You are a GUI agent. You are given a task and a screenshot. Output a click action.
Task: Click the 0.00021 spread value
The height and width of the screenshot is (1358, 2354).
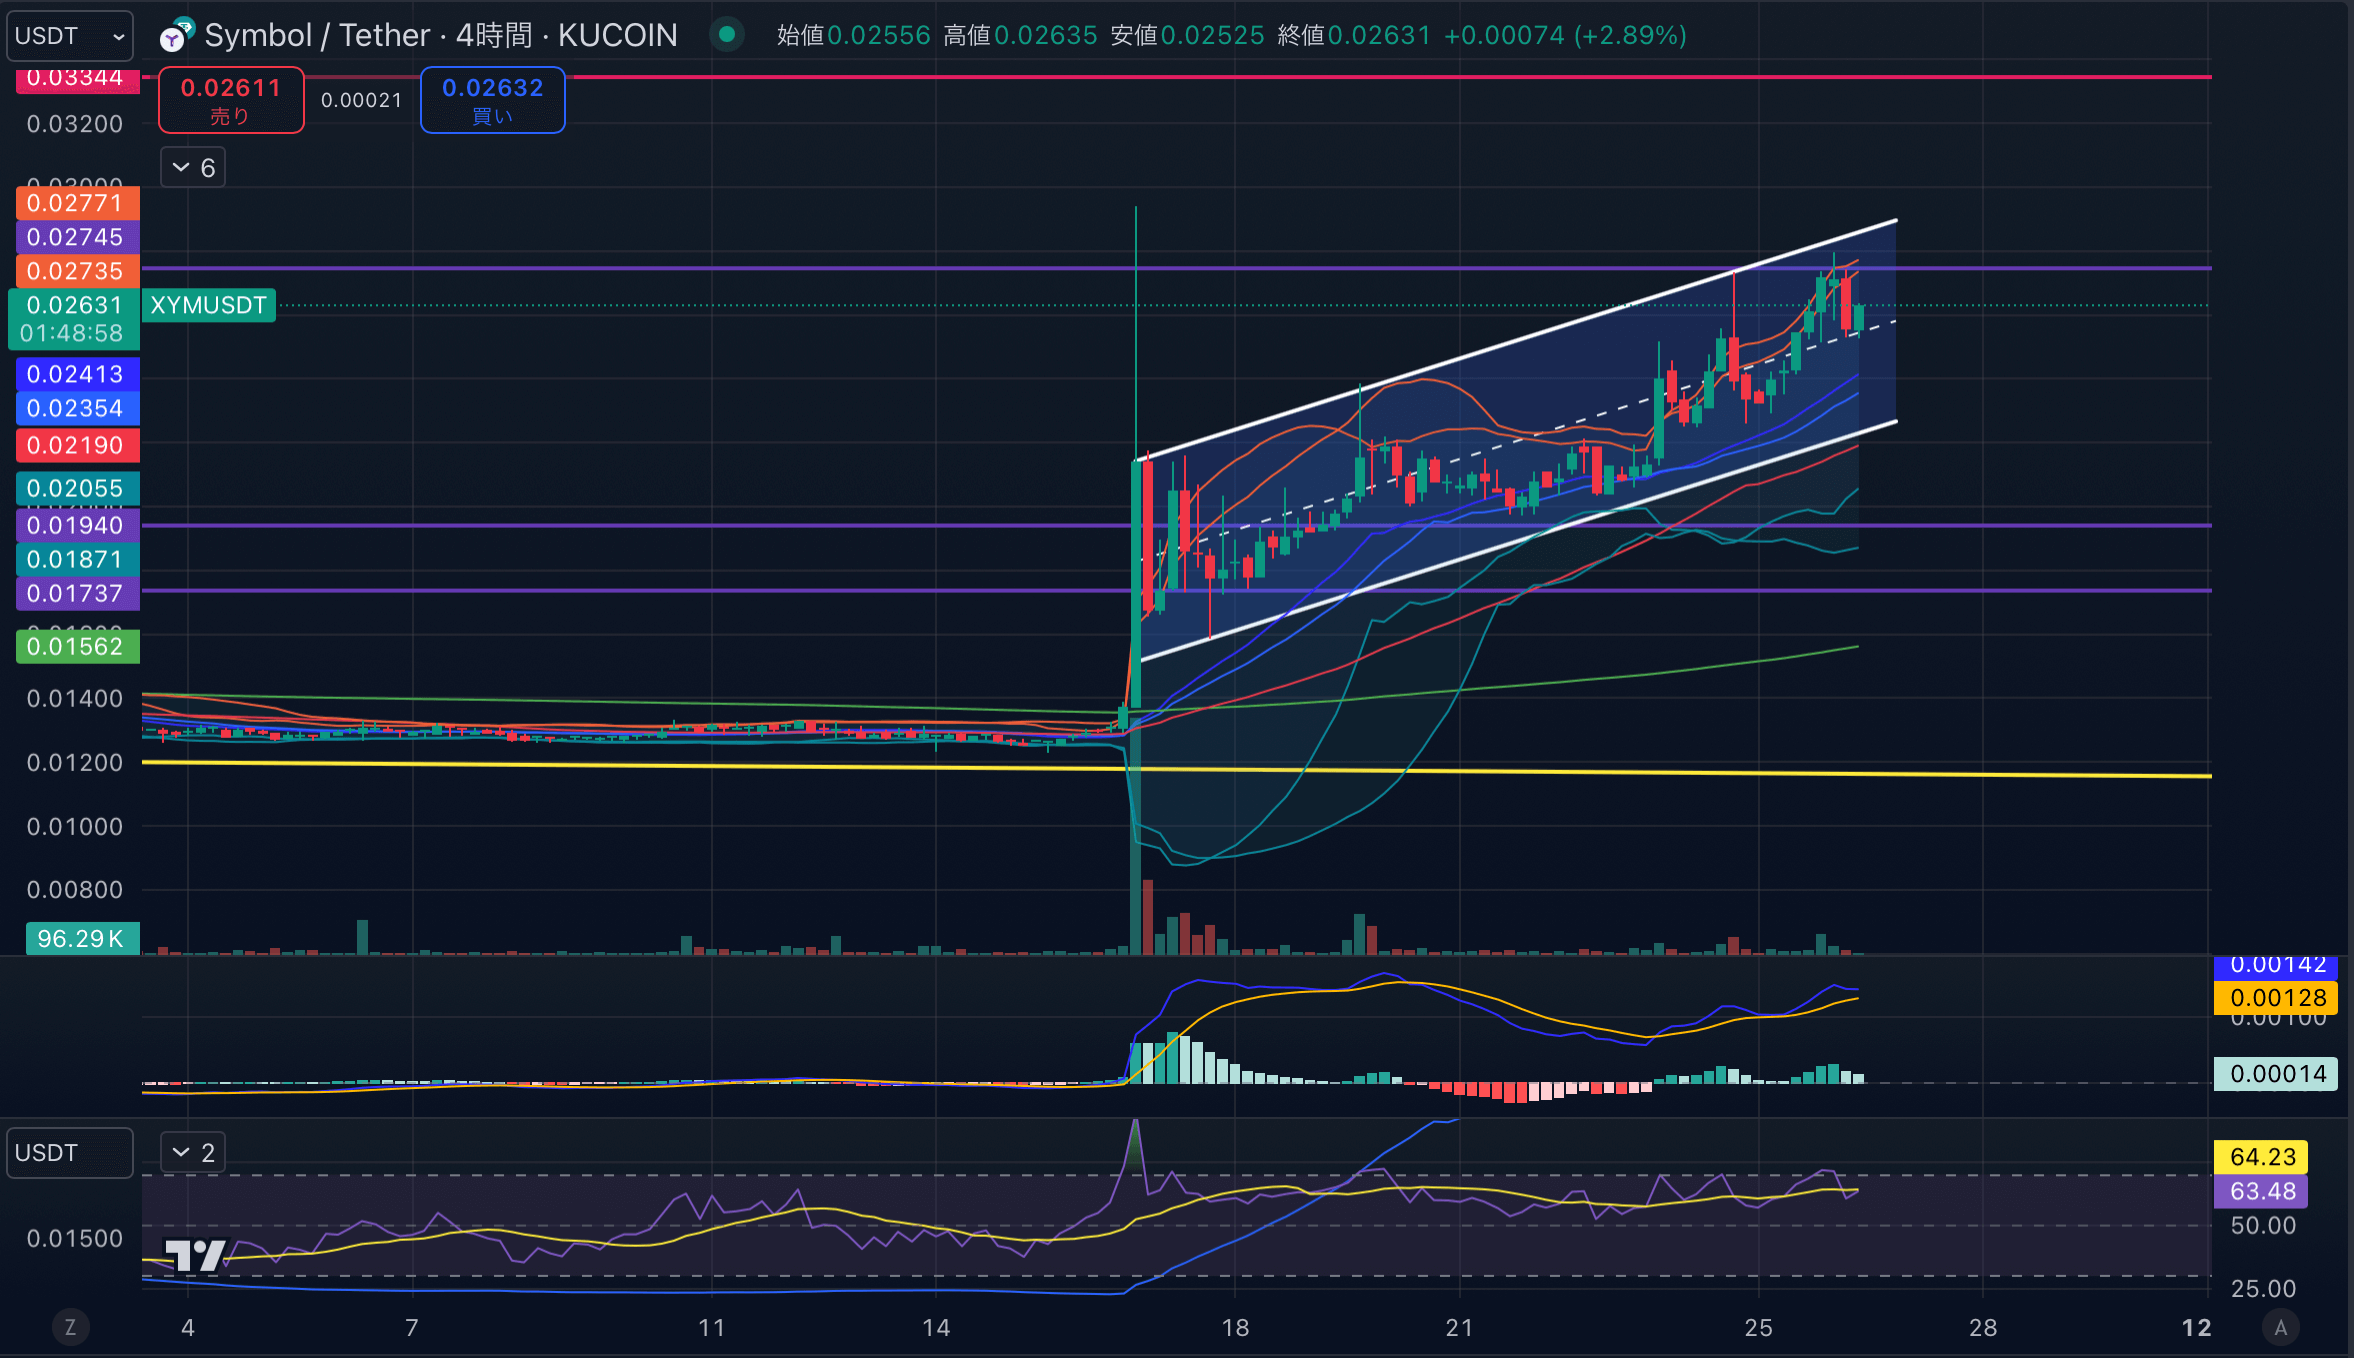tap(361, 100)
